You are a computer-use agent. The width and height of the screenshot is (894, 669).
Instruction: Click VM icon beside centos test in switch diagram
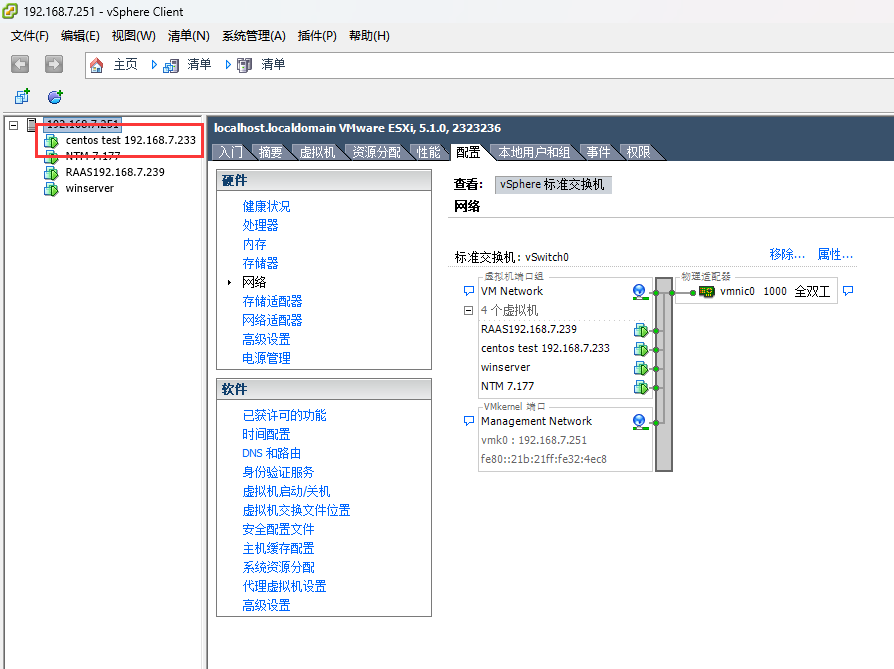(x=641, y=349)
